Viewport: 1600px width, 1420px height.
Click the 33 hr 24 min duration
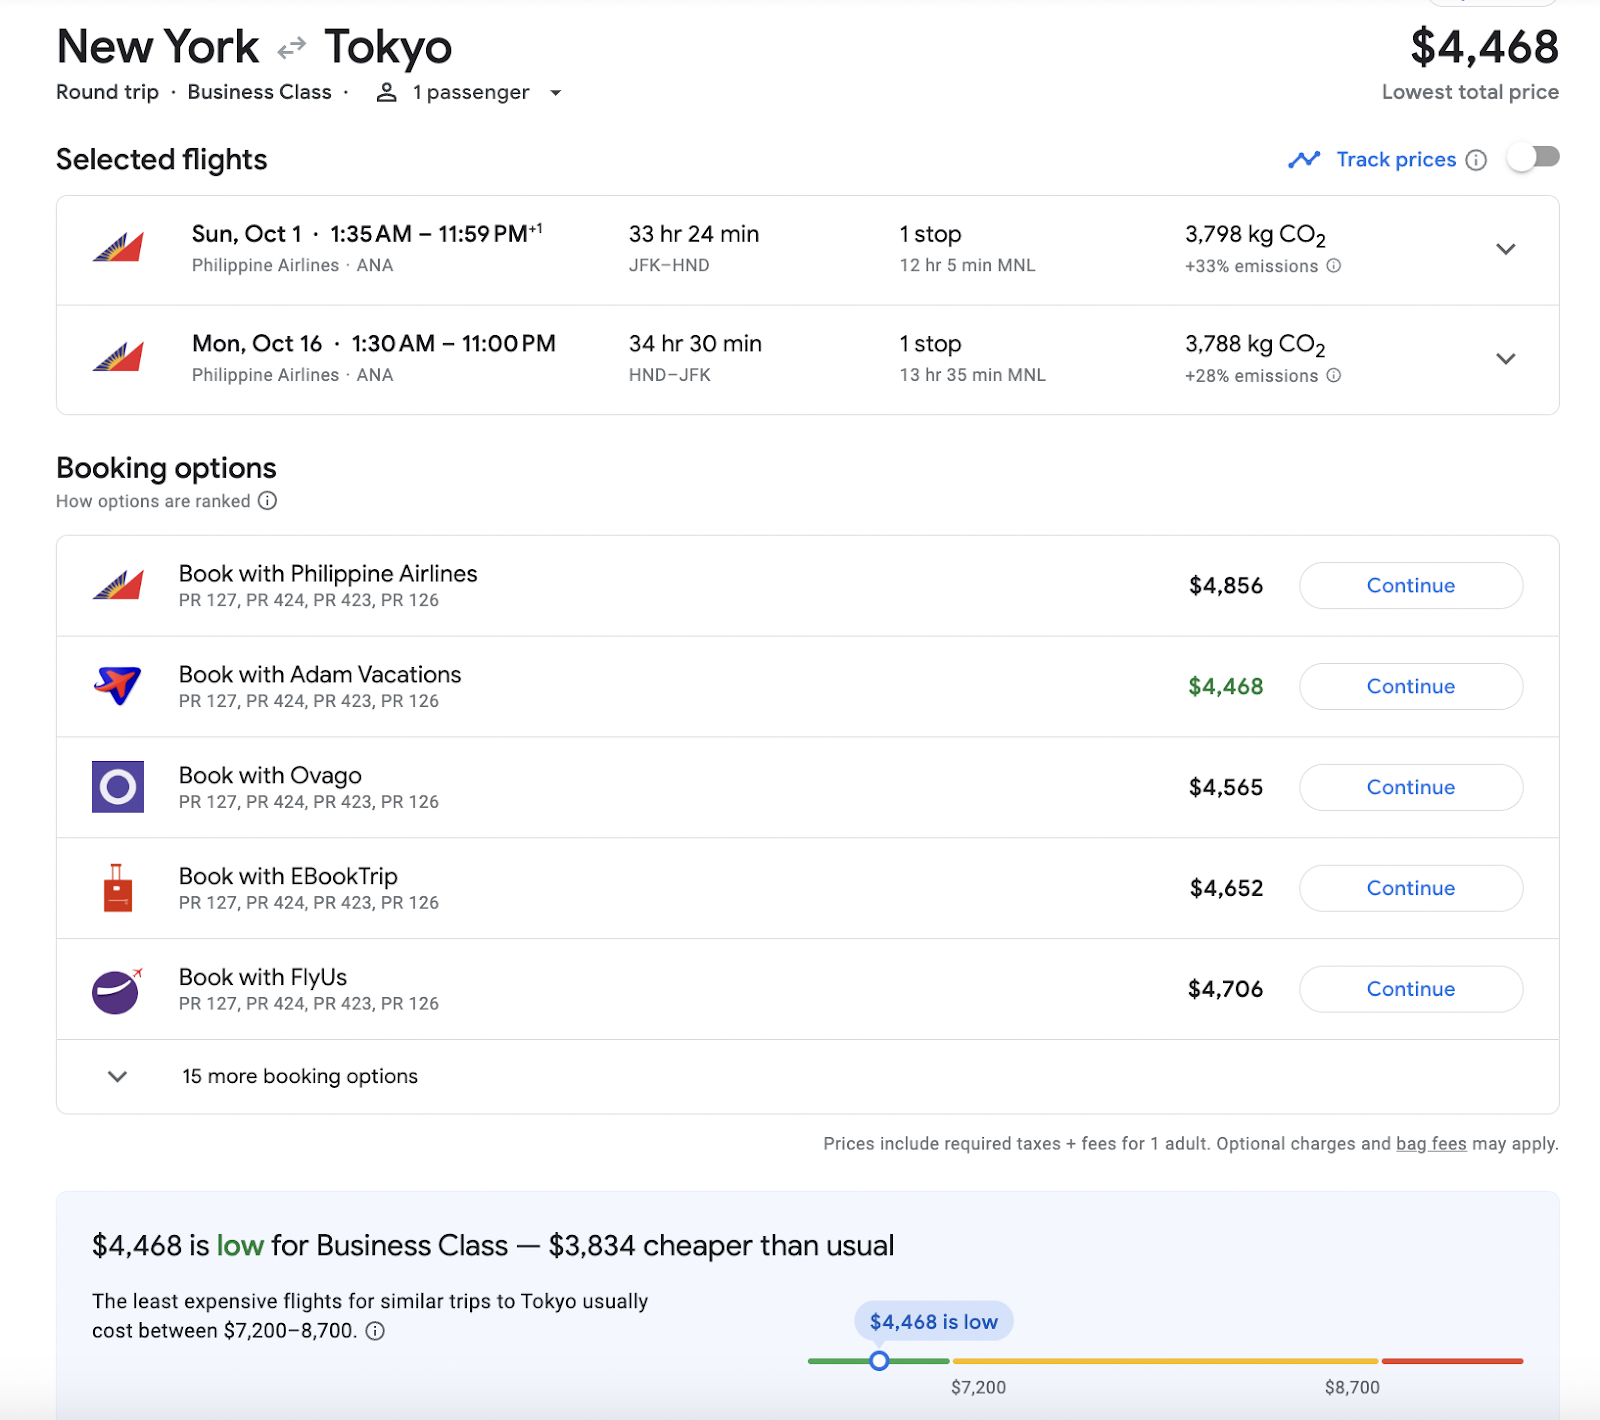pyautogui.click(x=694, y=234)
